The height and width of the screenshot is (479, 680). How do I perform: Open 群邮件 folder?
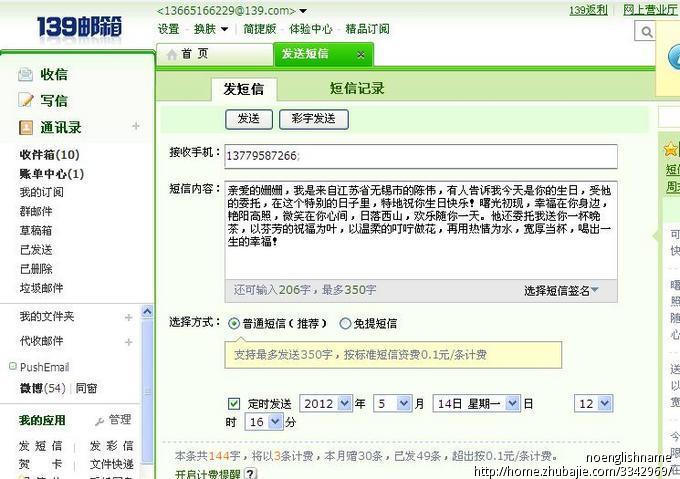36,211
